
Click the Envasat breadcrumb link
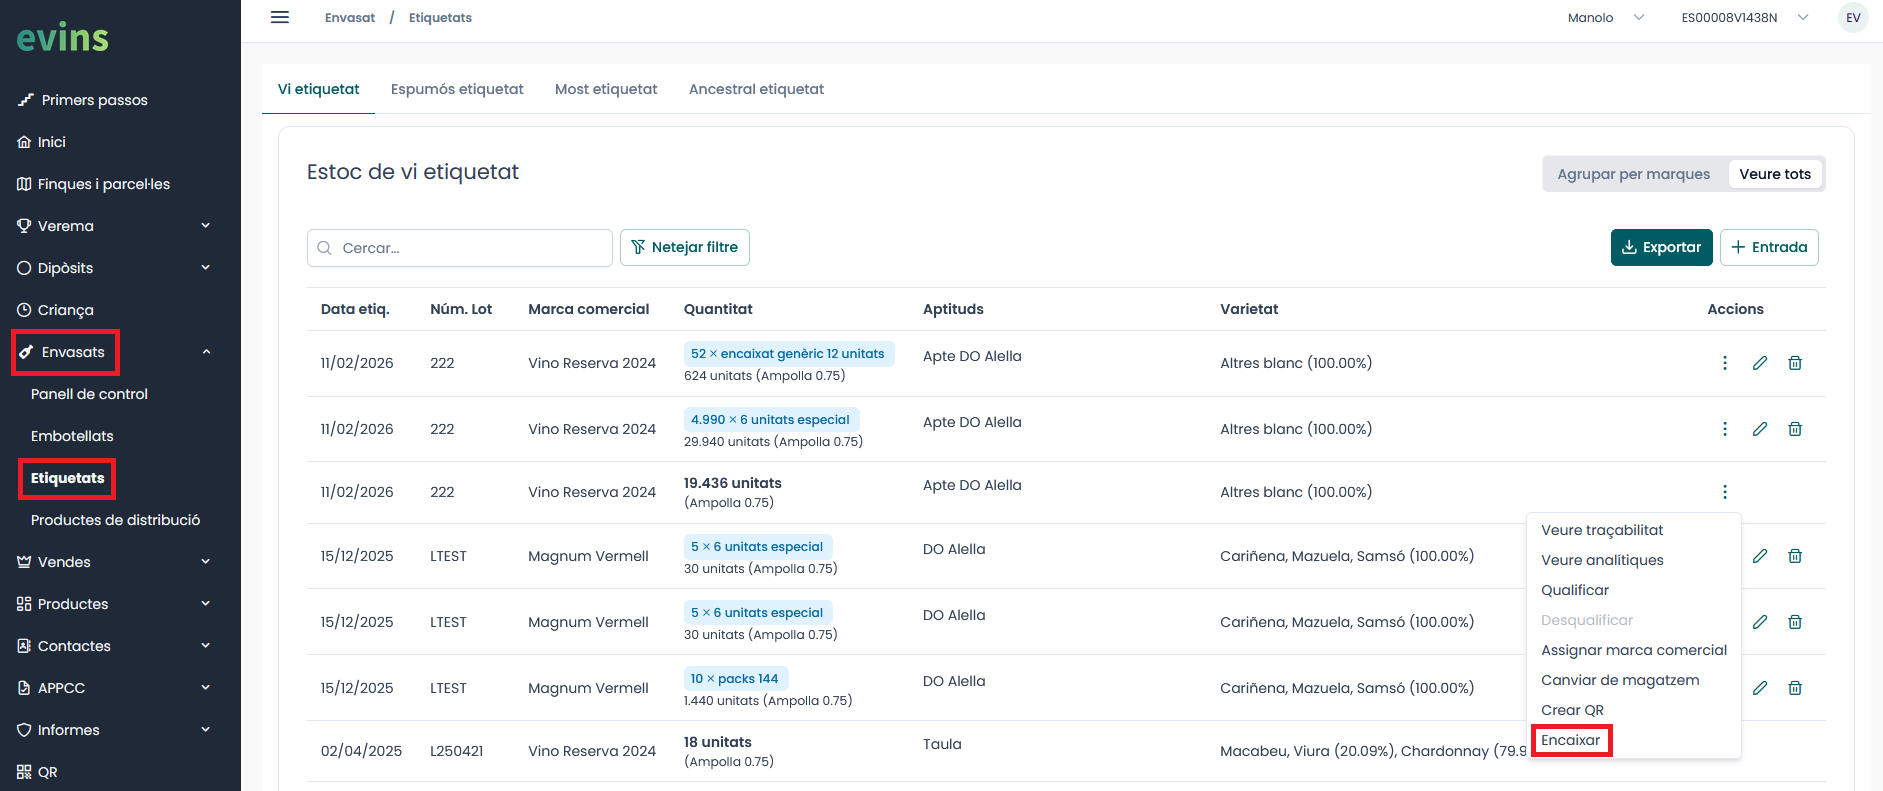click(350, 18)
